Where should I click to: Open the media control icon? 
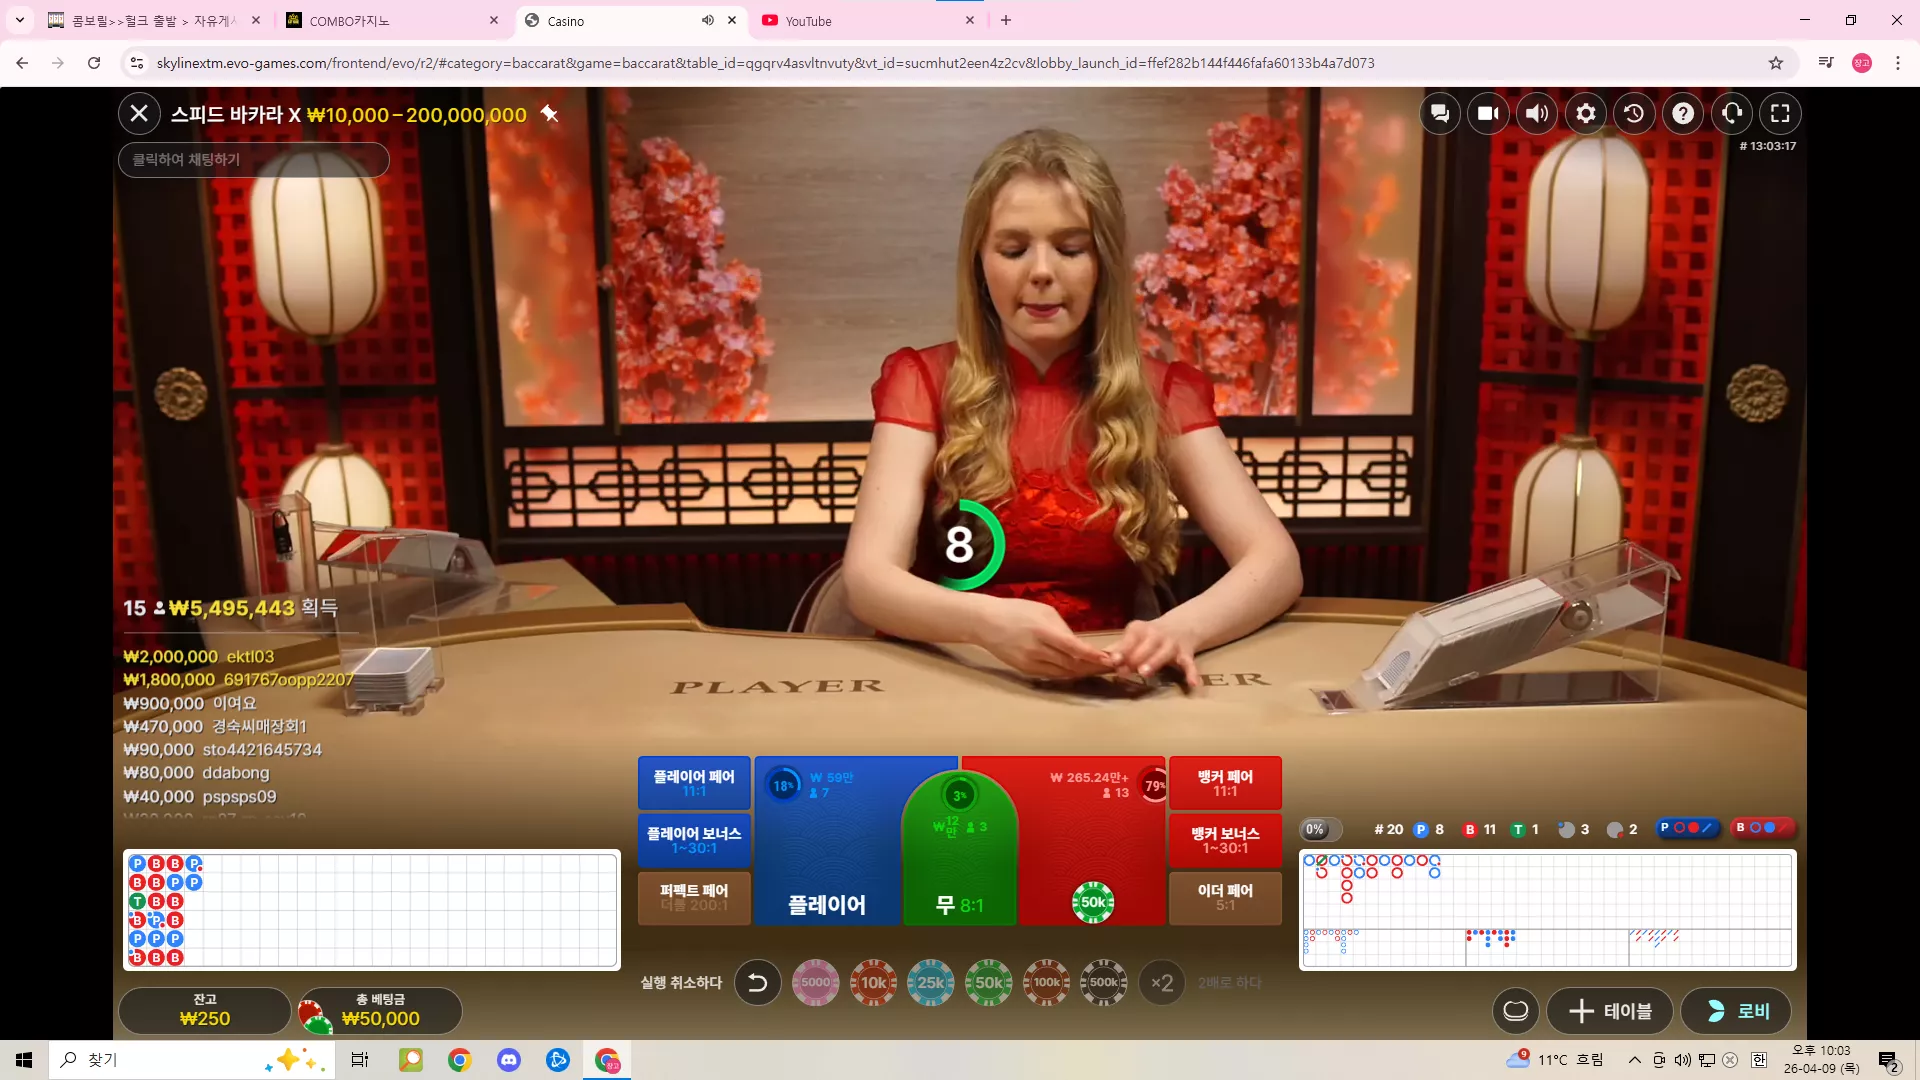(x=1826, y=63)
